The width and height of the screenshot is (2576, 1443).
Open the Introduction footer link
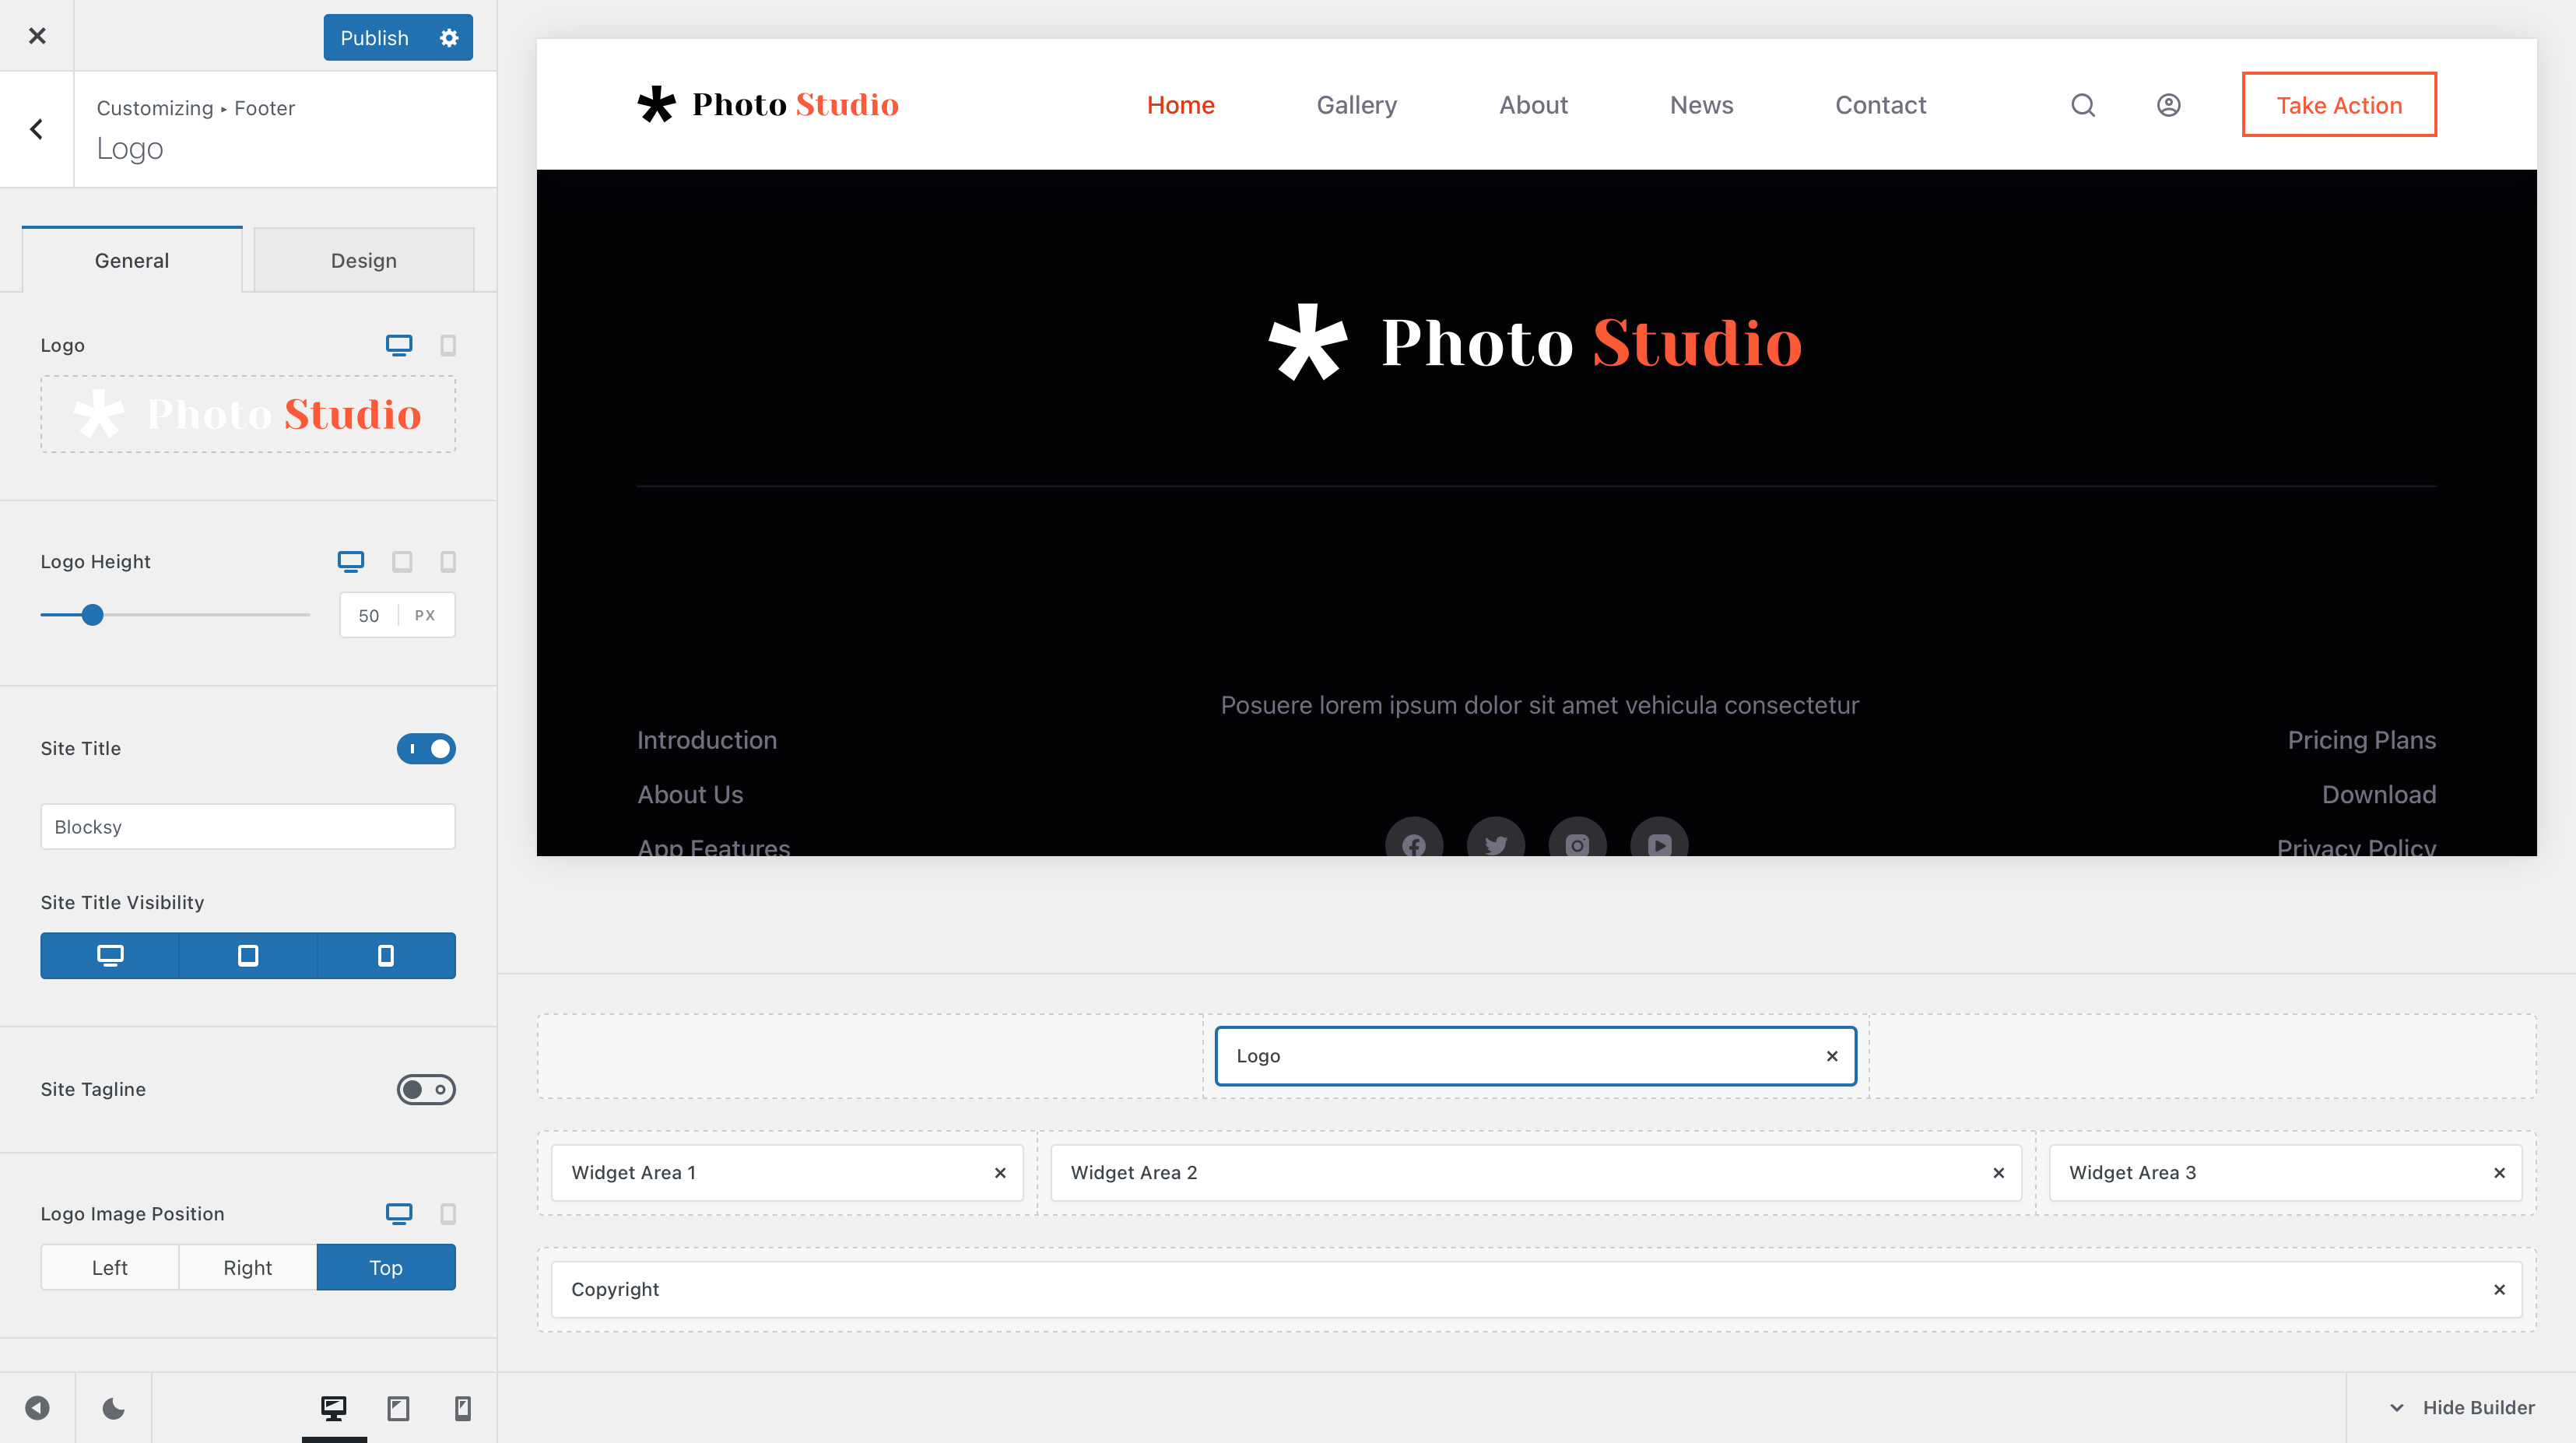pyautogui.click(x=707, y=740)
